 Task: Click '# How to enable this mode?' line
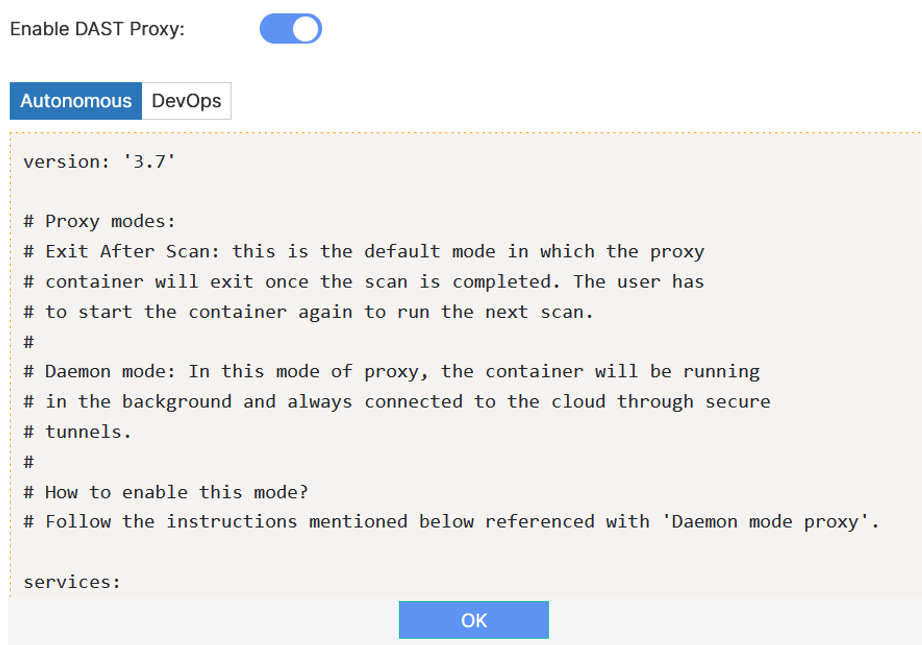point(165,491)
